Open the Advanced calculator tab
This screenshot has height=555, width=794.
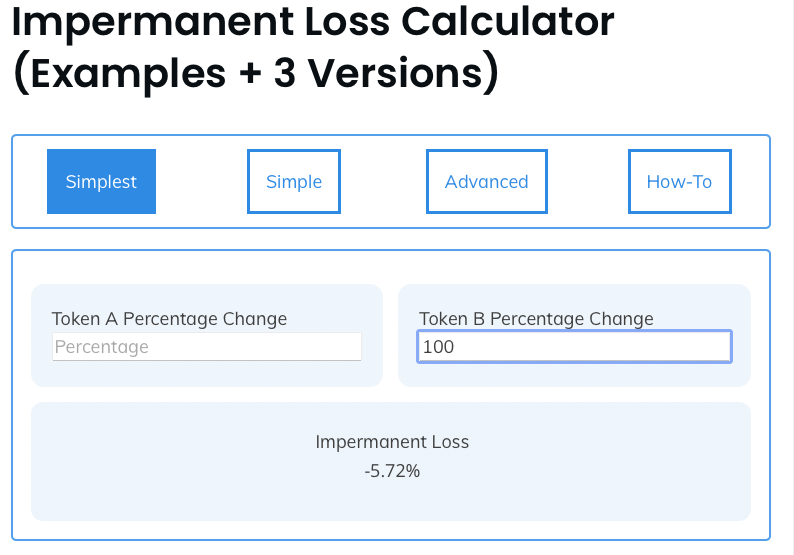(x=486, y=181)
